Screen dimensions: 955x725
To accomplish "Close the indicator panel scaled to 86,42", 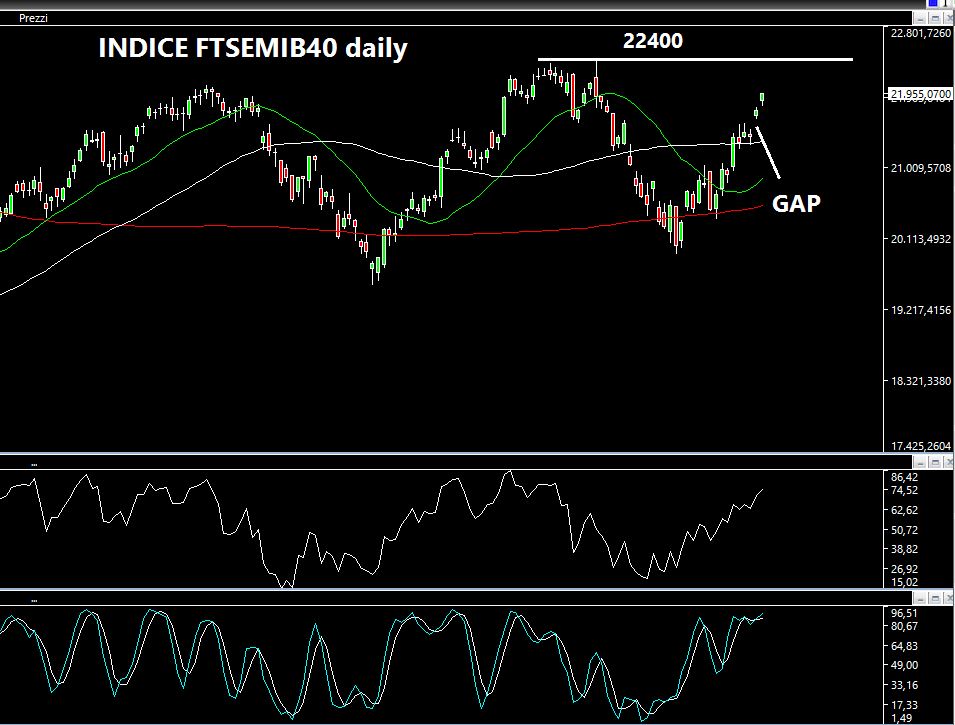I will pos(949,462).
